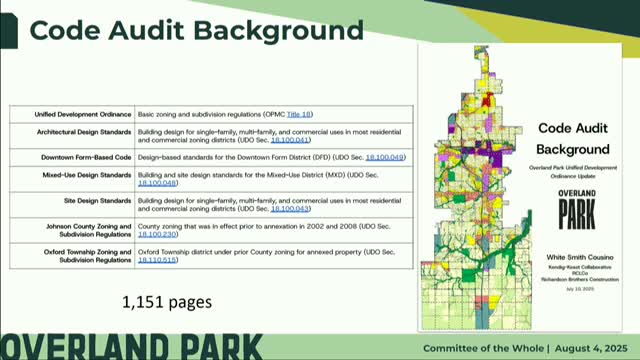Open the 18.110.515 Oxford Township link
Screen dimensions: 640x360
pyautogui.click(x=157, y=260)
